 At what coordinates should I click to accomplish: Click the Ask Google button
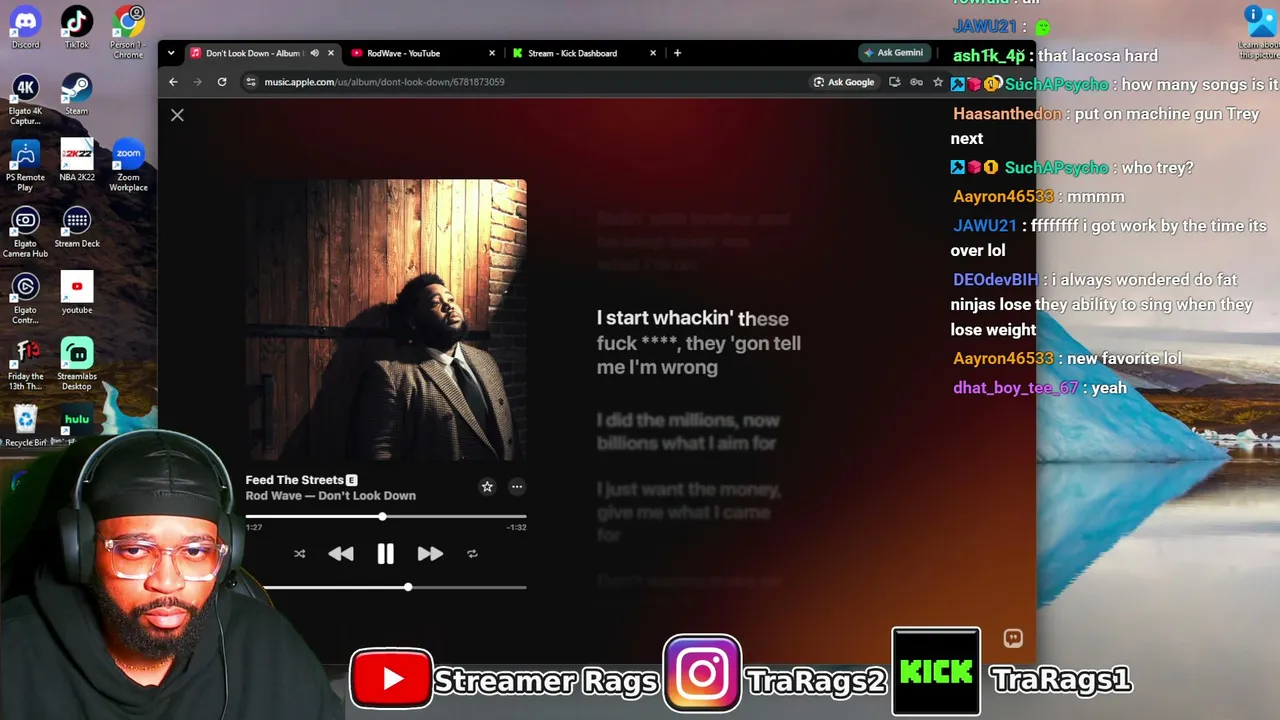(x=844, y=82)
